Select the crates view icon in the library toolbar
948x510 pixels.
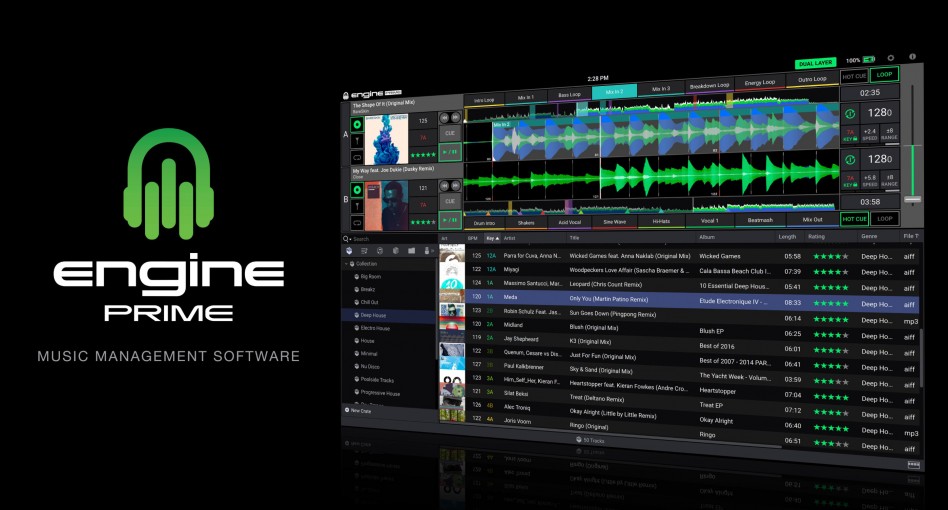(349, 251)
